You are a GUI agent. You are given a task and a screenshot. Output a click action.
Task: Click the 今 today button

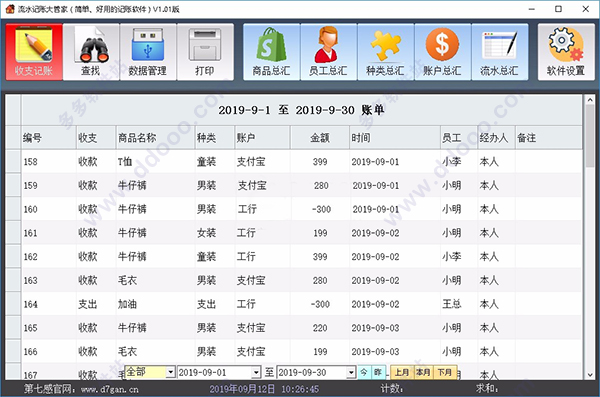tap(364, 372)
